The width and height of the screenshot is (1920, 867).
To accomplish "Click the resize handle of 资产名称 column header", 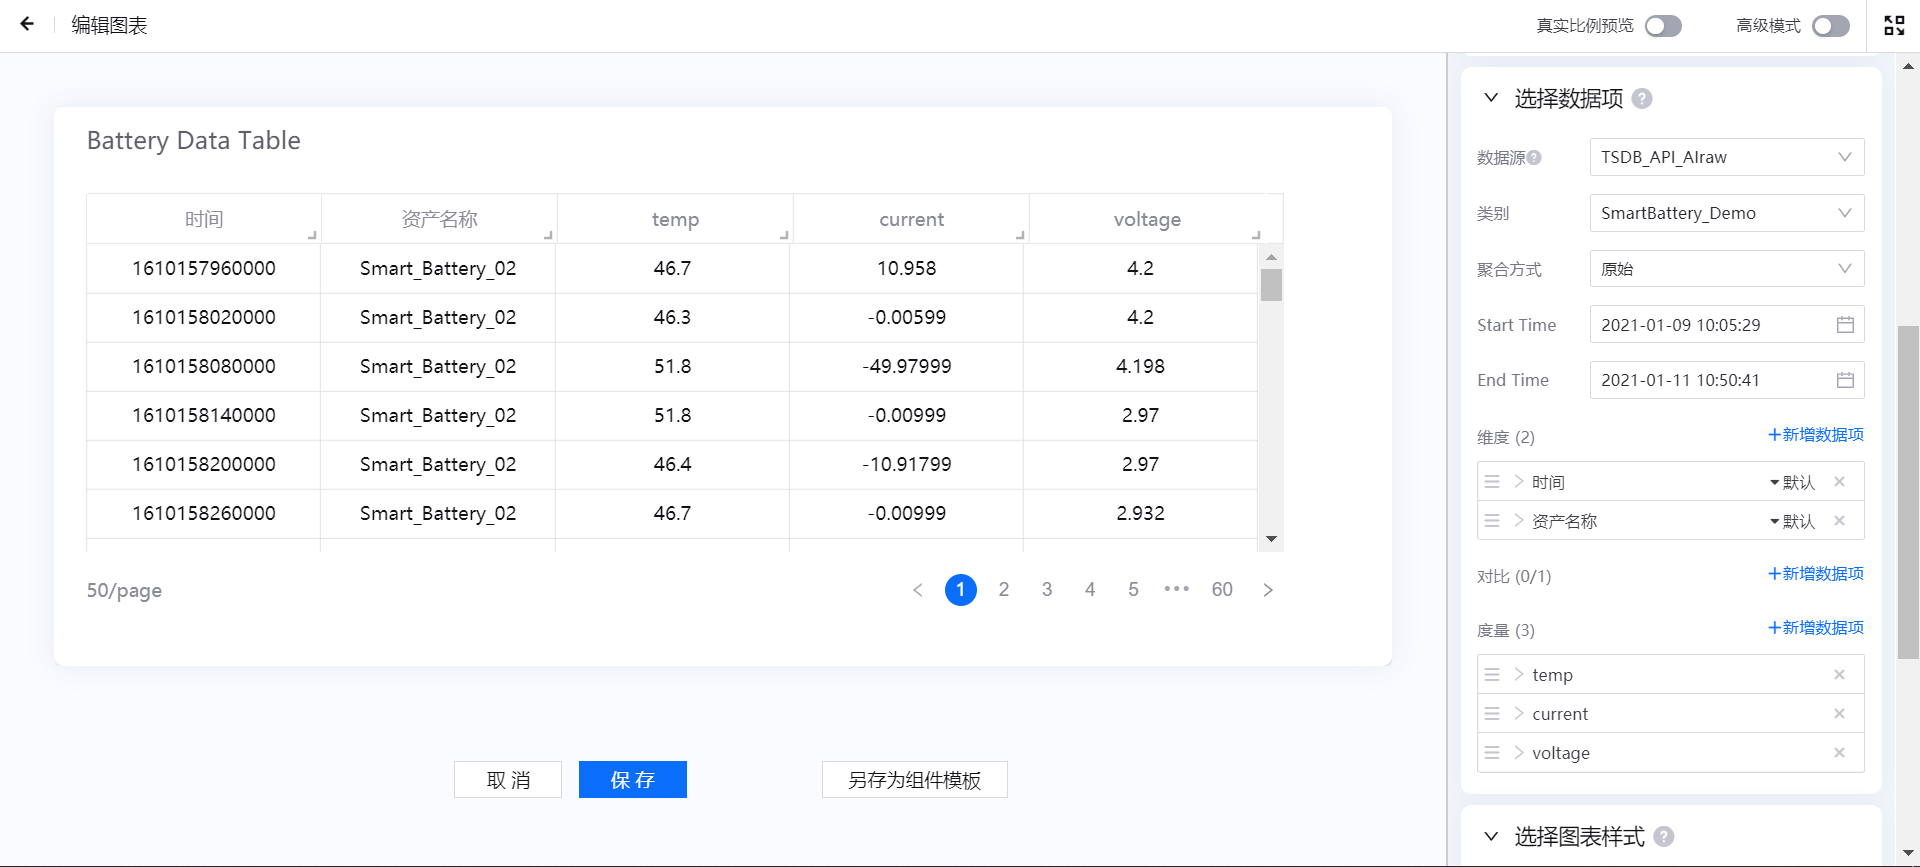I will (548, 235).
